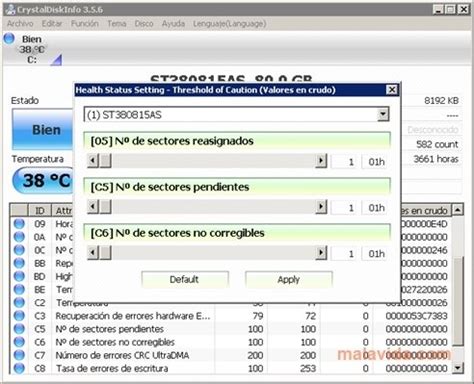
Task: Click left arrow of sectores pendientes slider
Action: click(93, 207)
